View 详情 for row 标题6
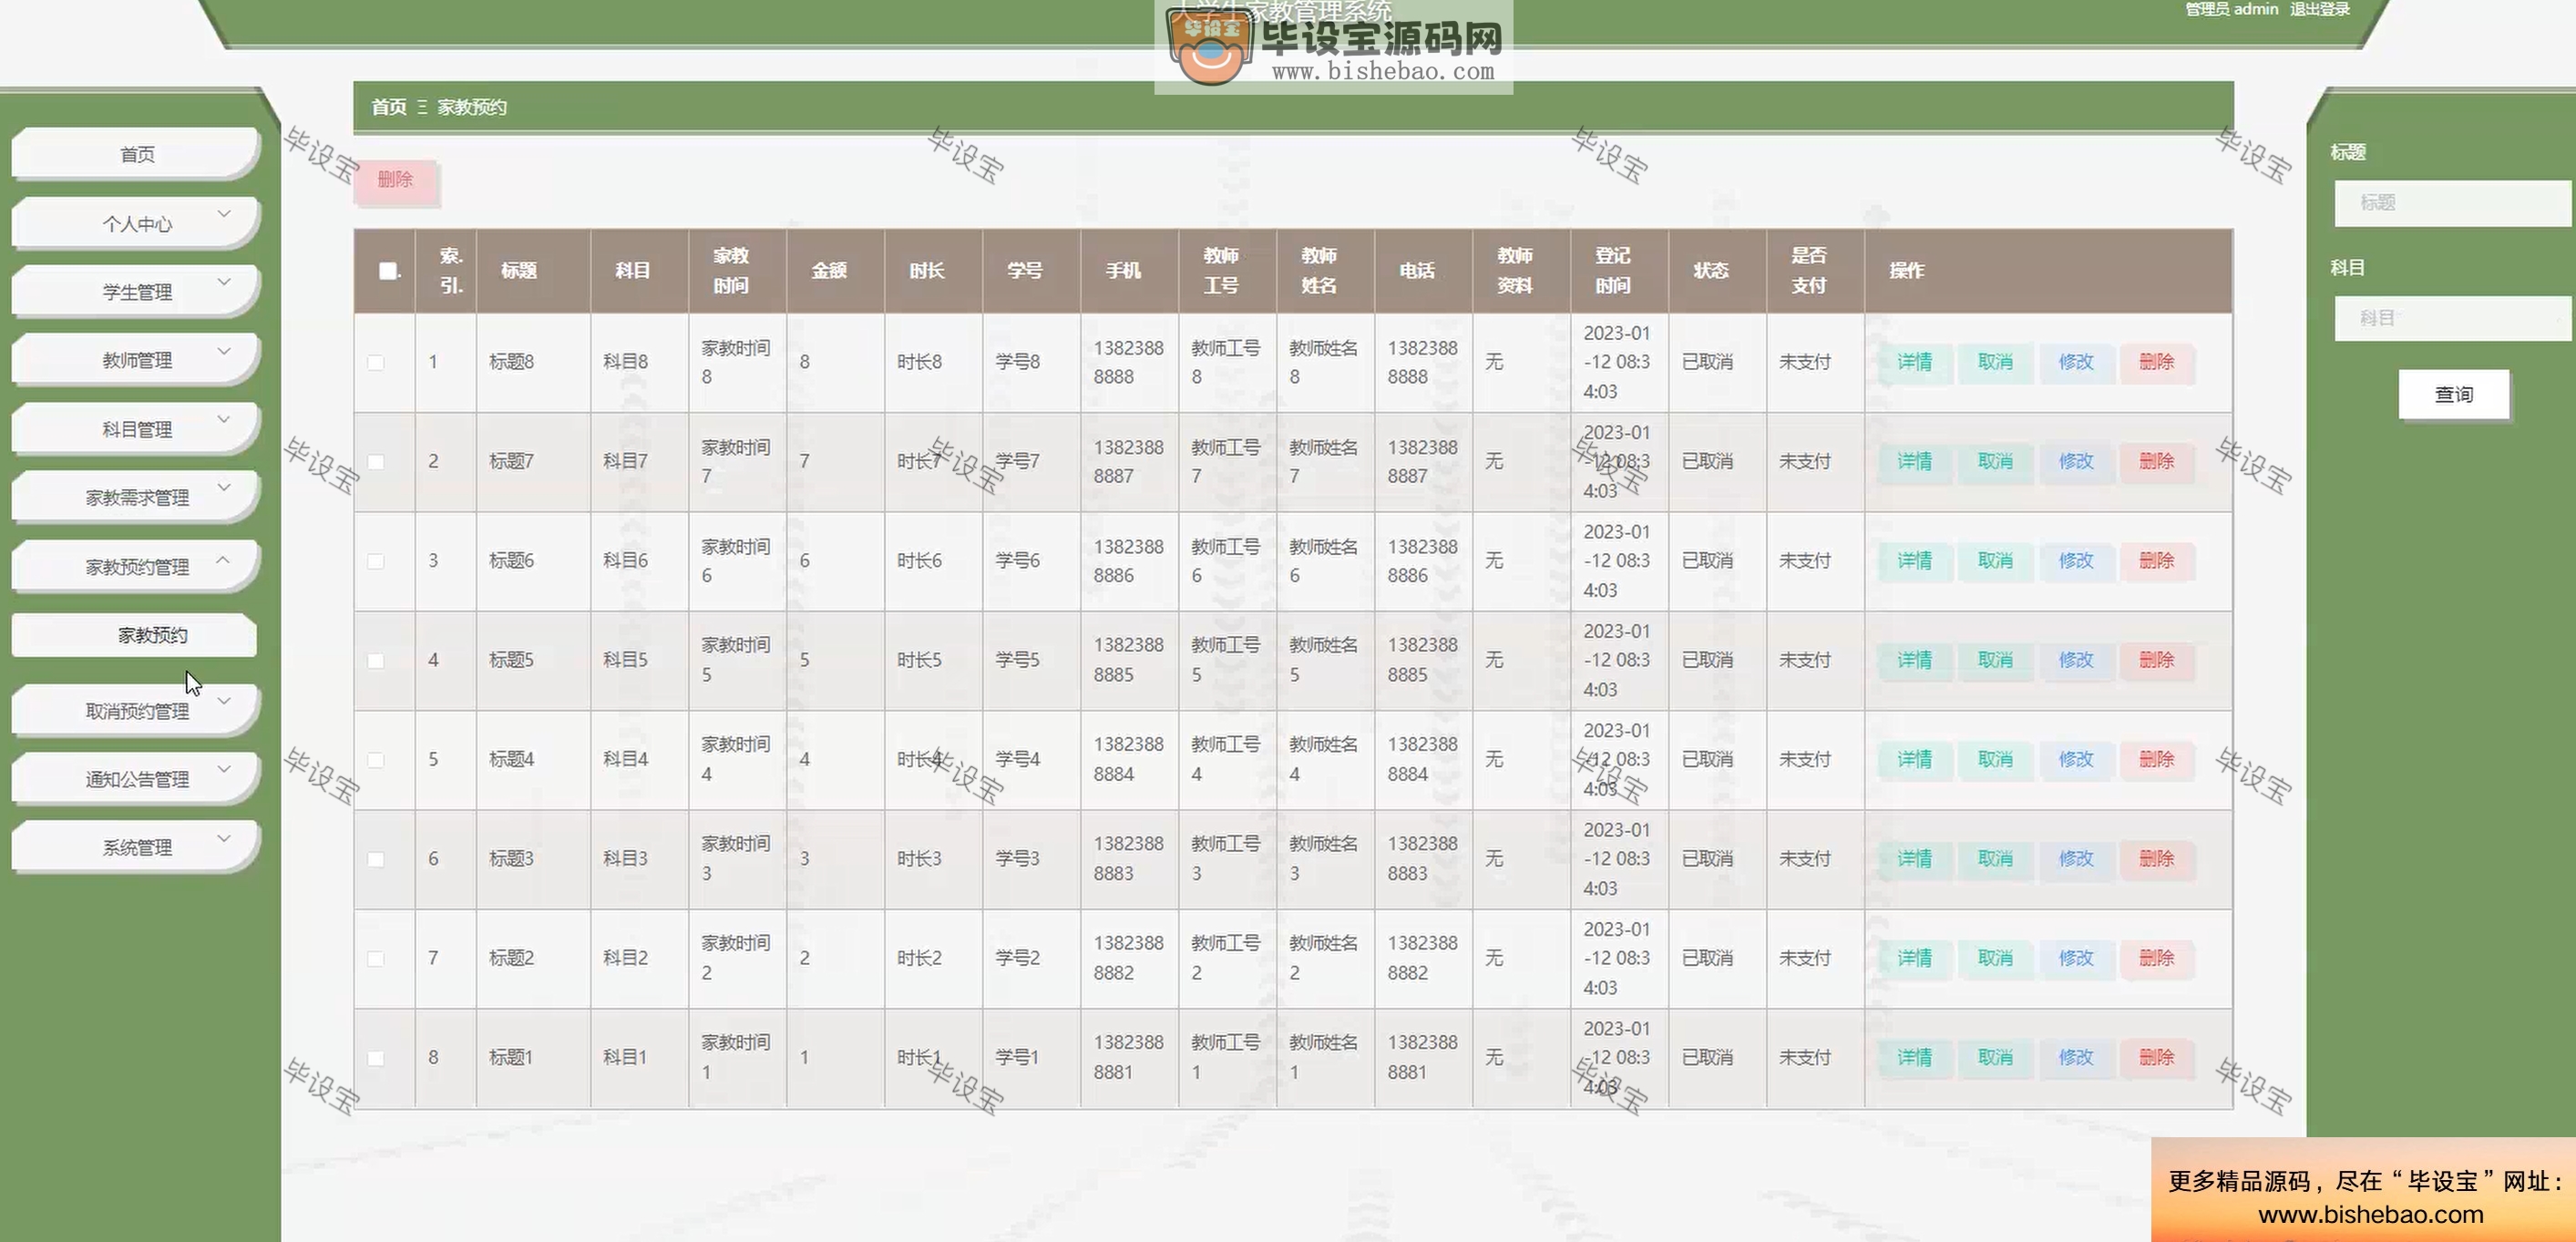The height and width of the screenshot is (1242, 2576). (1915, 561)
